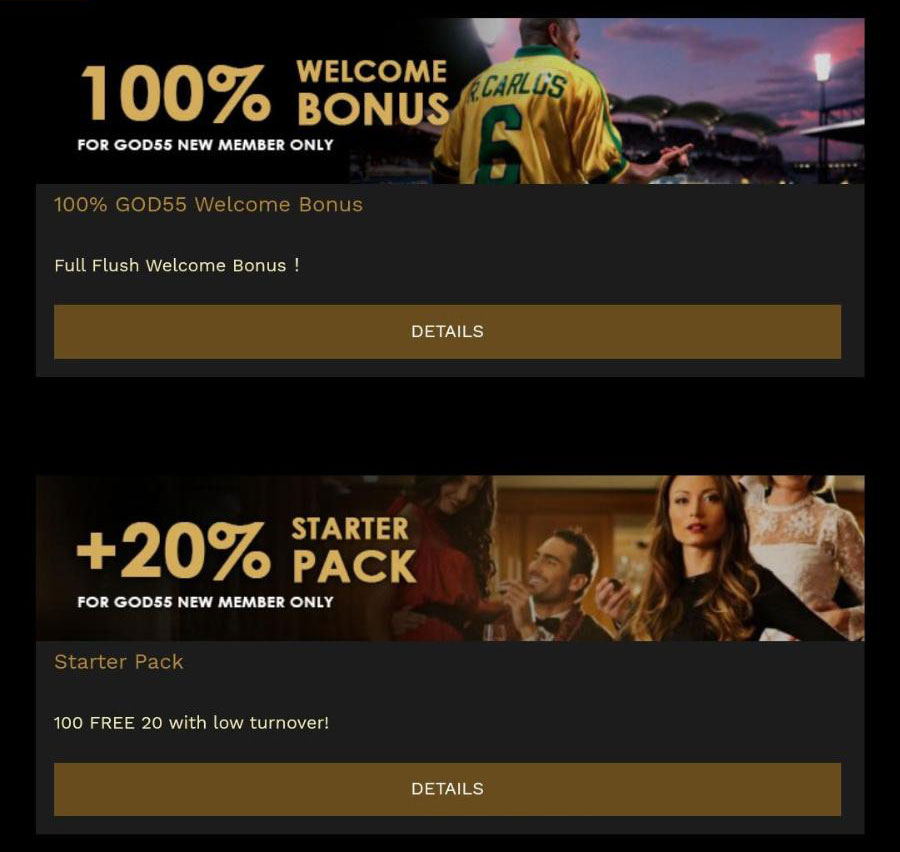The height and width of the screenshot is (852, 900).
Task: Open DETAILS for the 100% Welcome Bonus
Action: point(447,331)
